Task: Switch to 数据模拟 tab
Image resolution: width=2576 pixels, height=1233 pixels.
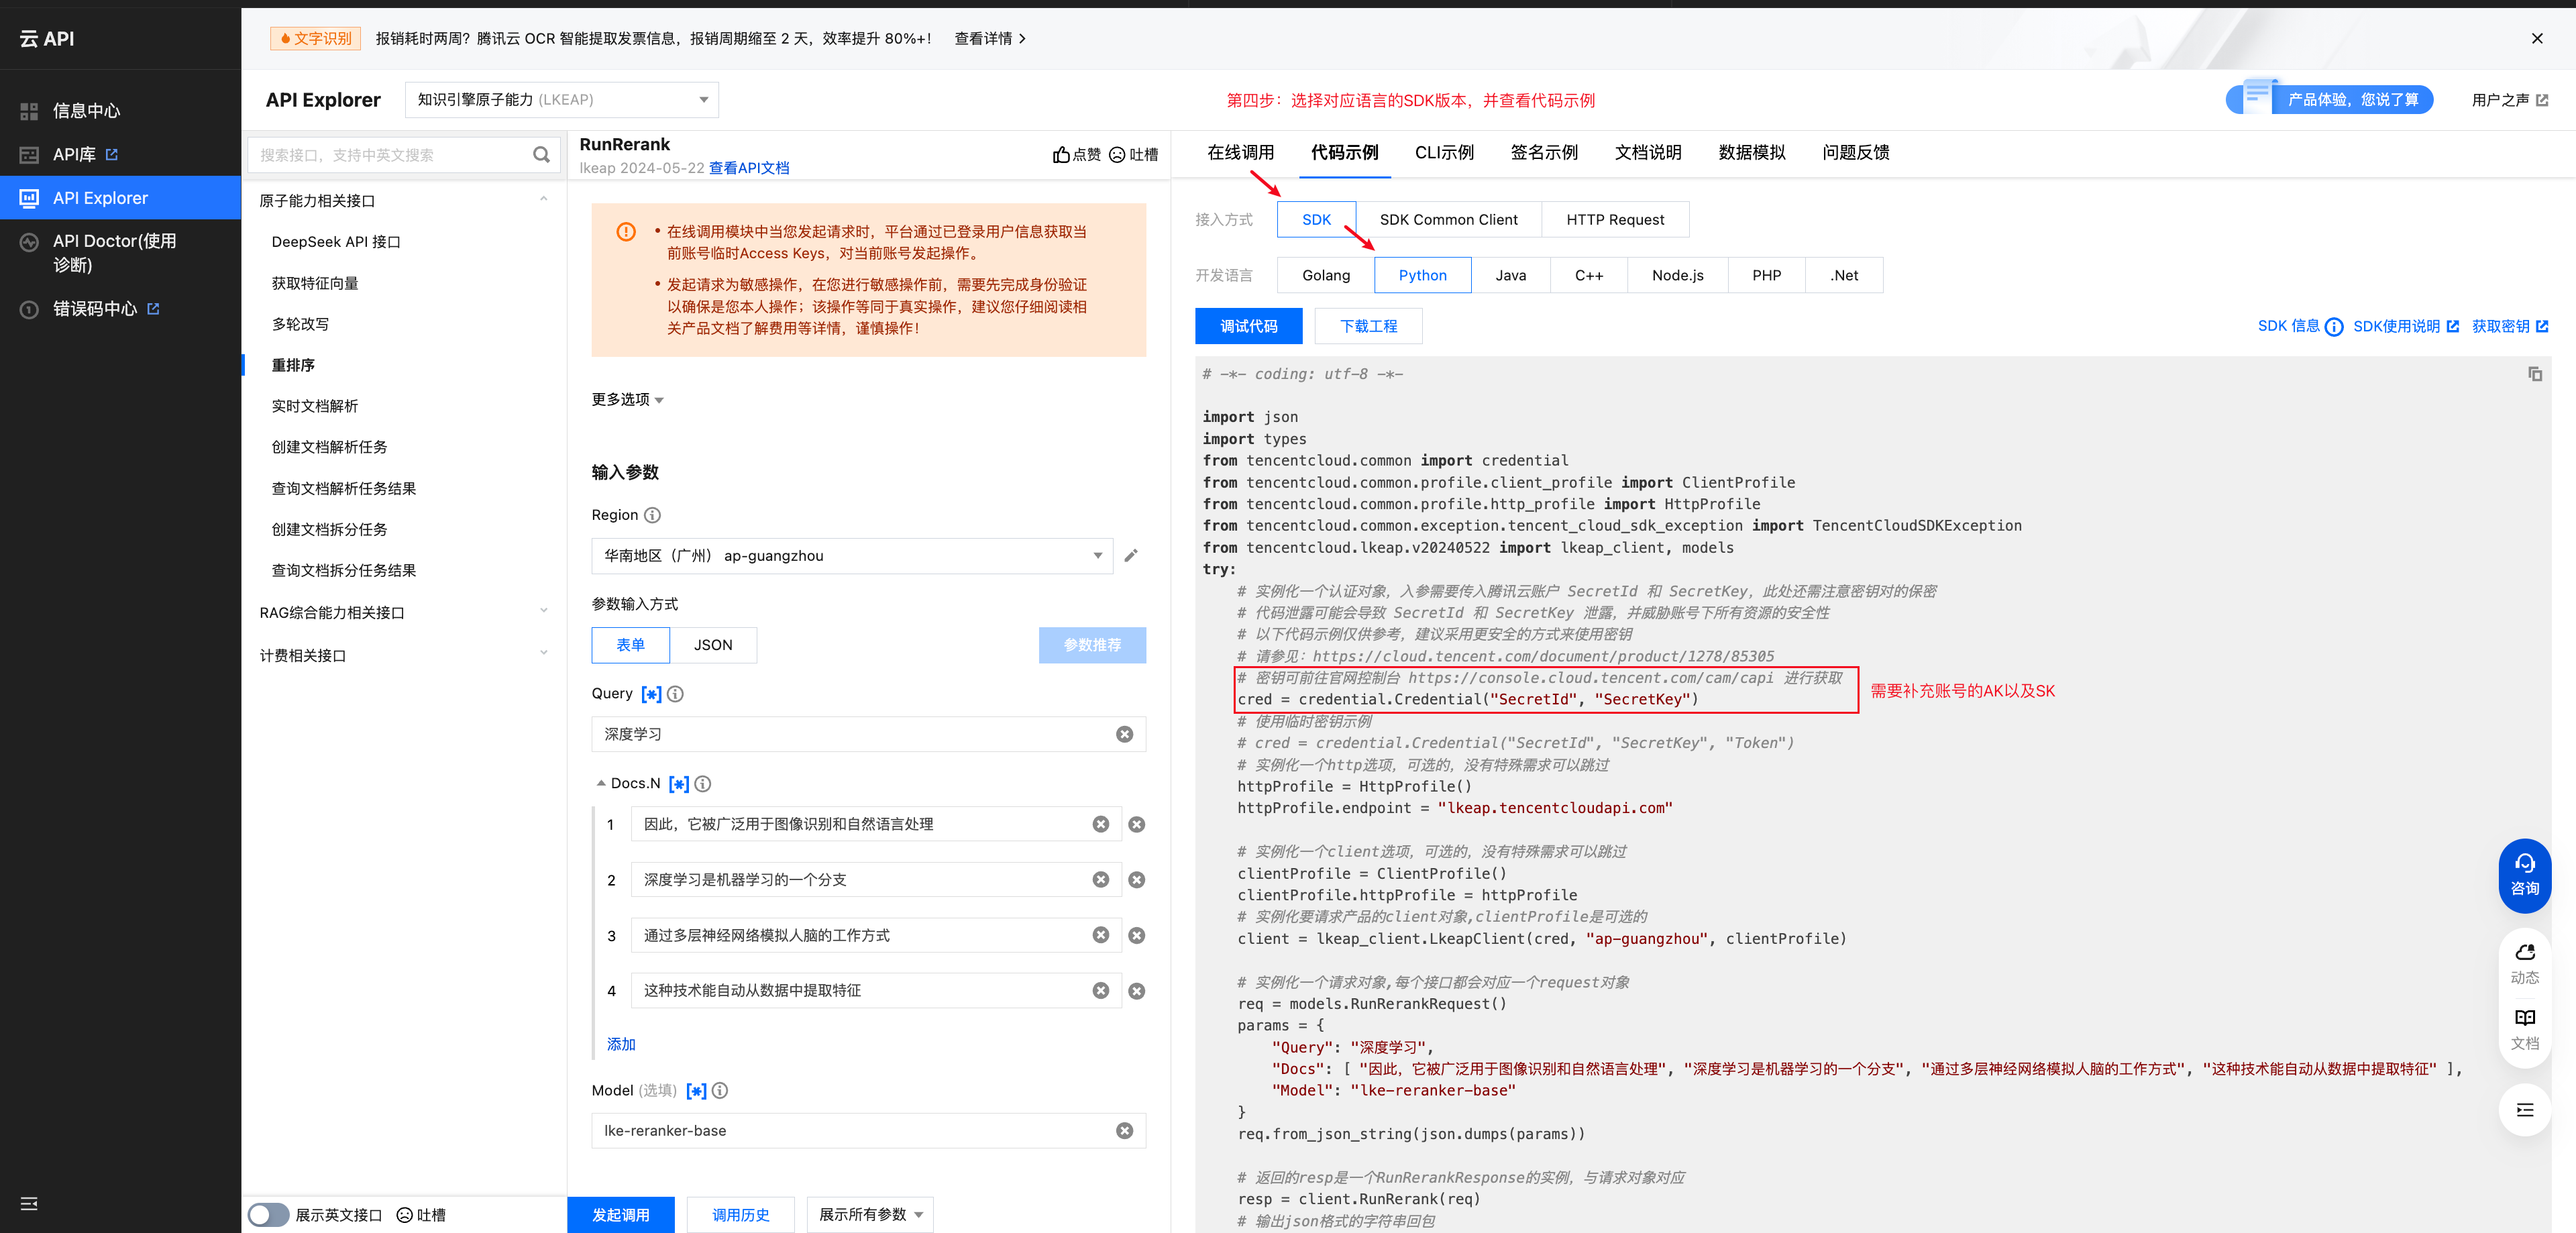Action: [1752, 153]
